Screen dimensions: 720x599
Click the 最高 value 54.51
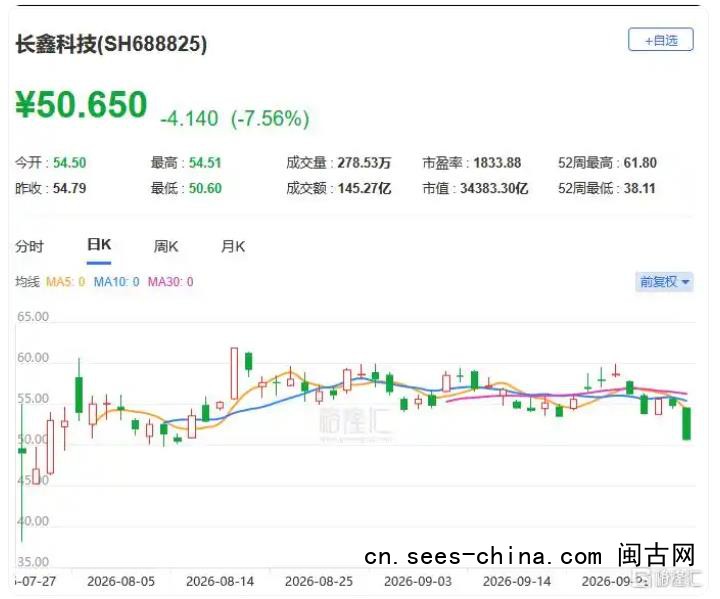point(205,163)
